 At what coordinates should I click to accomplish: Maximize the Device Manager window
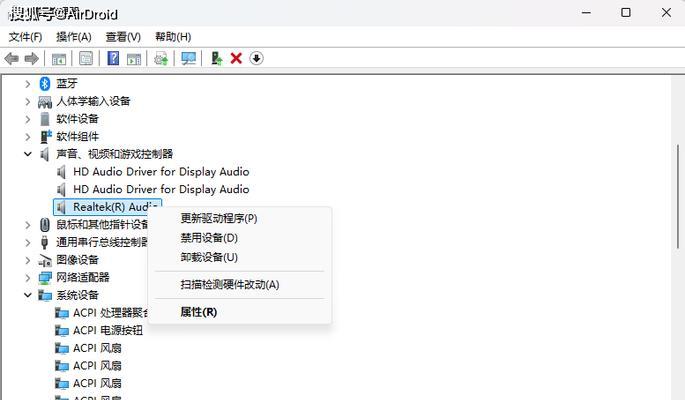(626, 13)
